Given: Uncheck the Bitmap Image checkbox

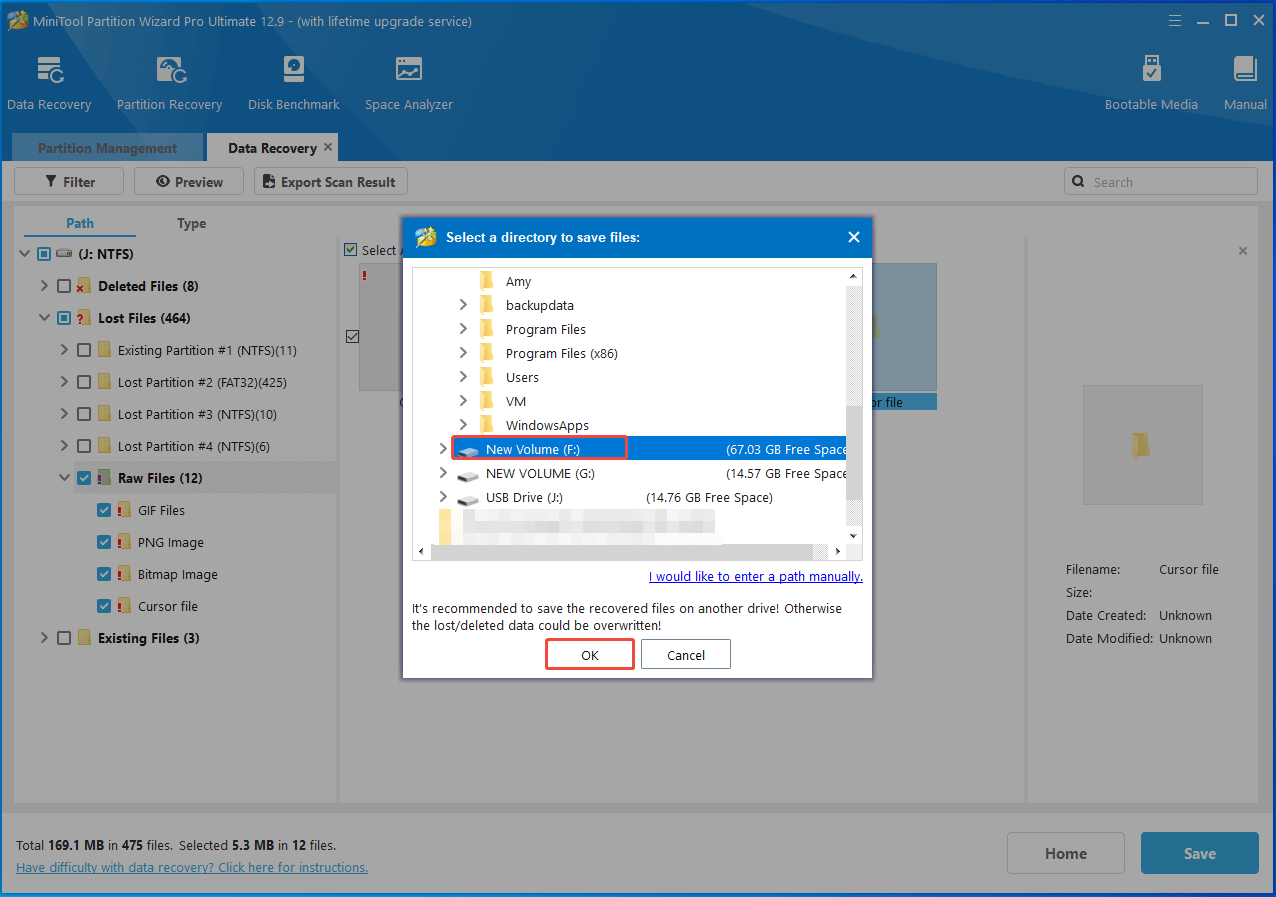Looking at the screenshot, I should [x=104, y=574].
